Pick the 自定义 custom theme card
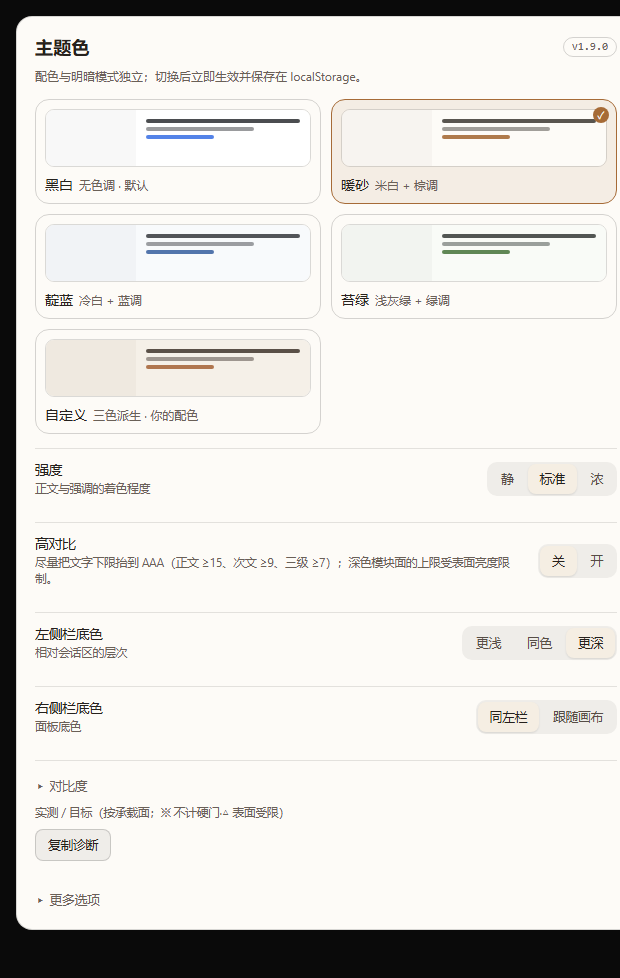The width and height of the screenshot is (620, 978). pos(178,381)
